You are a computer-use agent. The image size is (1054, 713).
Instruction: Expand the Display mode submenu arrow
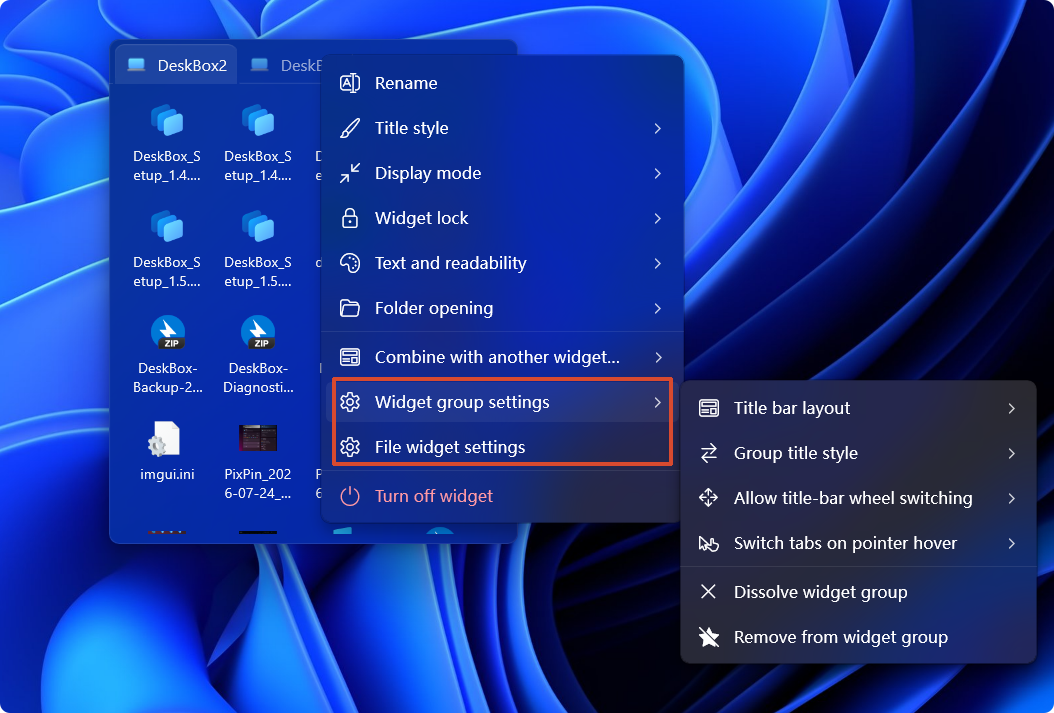tap(657, 173)
